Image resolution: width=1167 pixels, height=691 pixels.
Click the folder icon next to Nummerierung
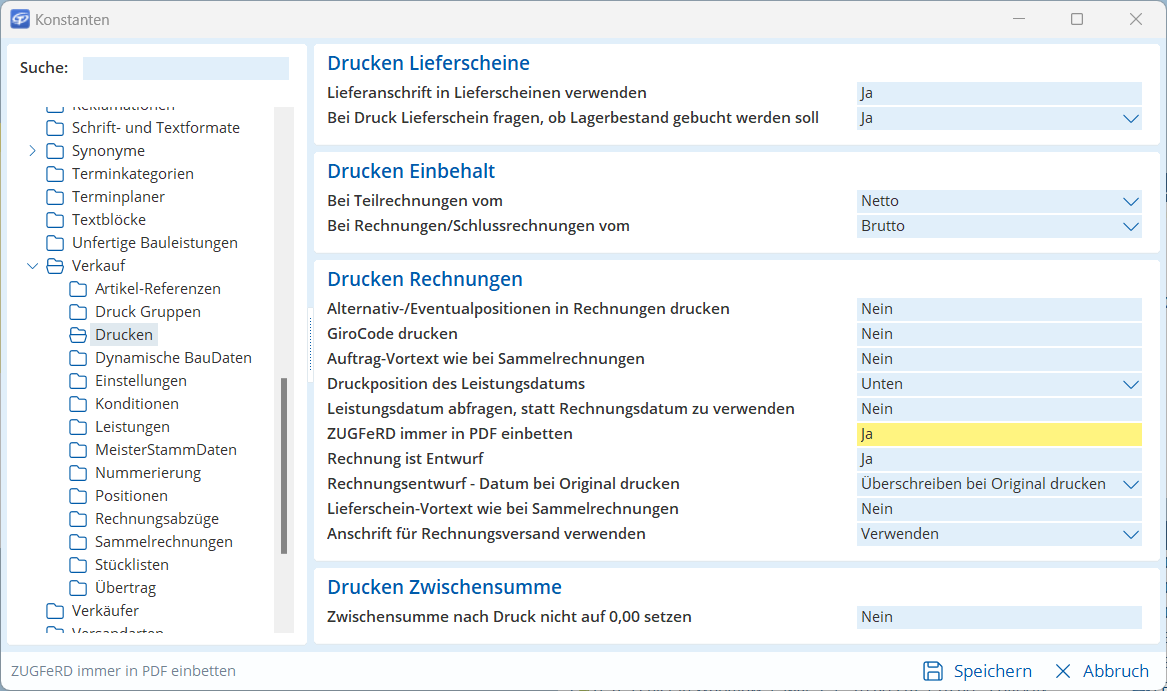78,473
